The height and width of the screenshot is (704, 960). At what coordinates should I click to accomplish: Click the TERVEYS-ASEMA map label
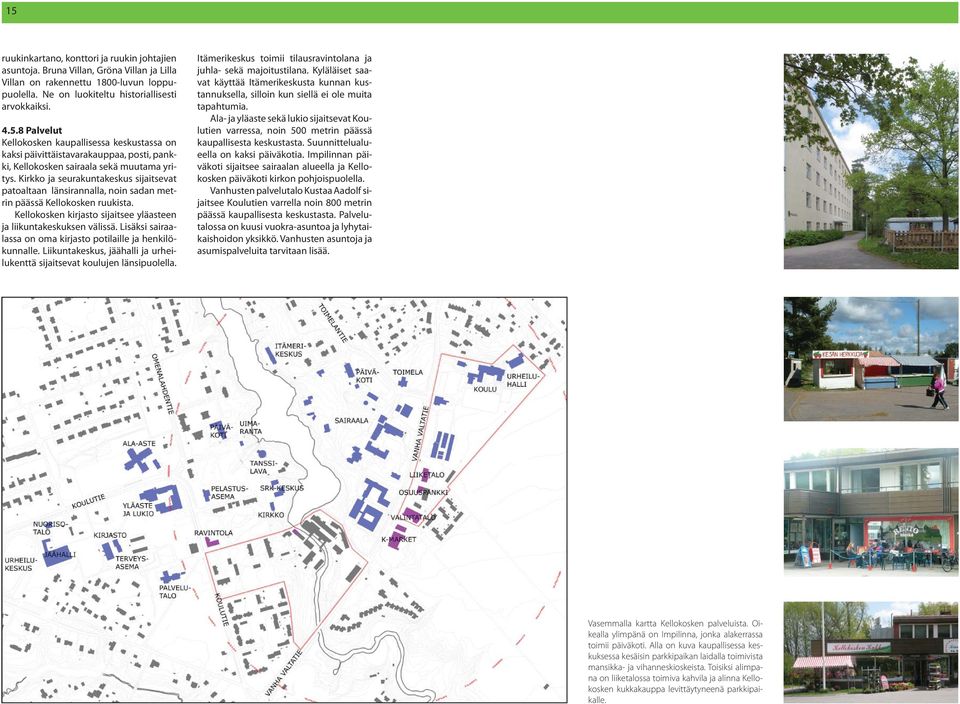point(132,563)
